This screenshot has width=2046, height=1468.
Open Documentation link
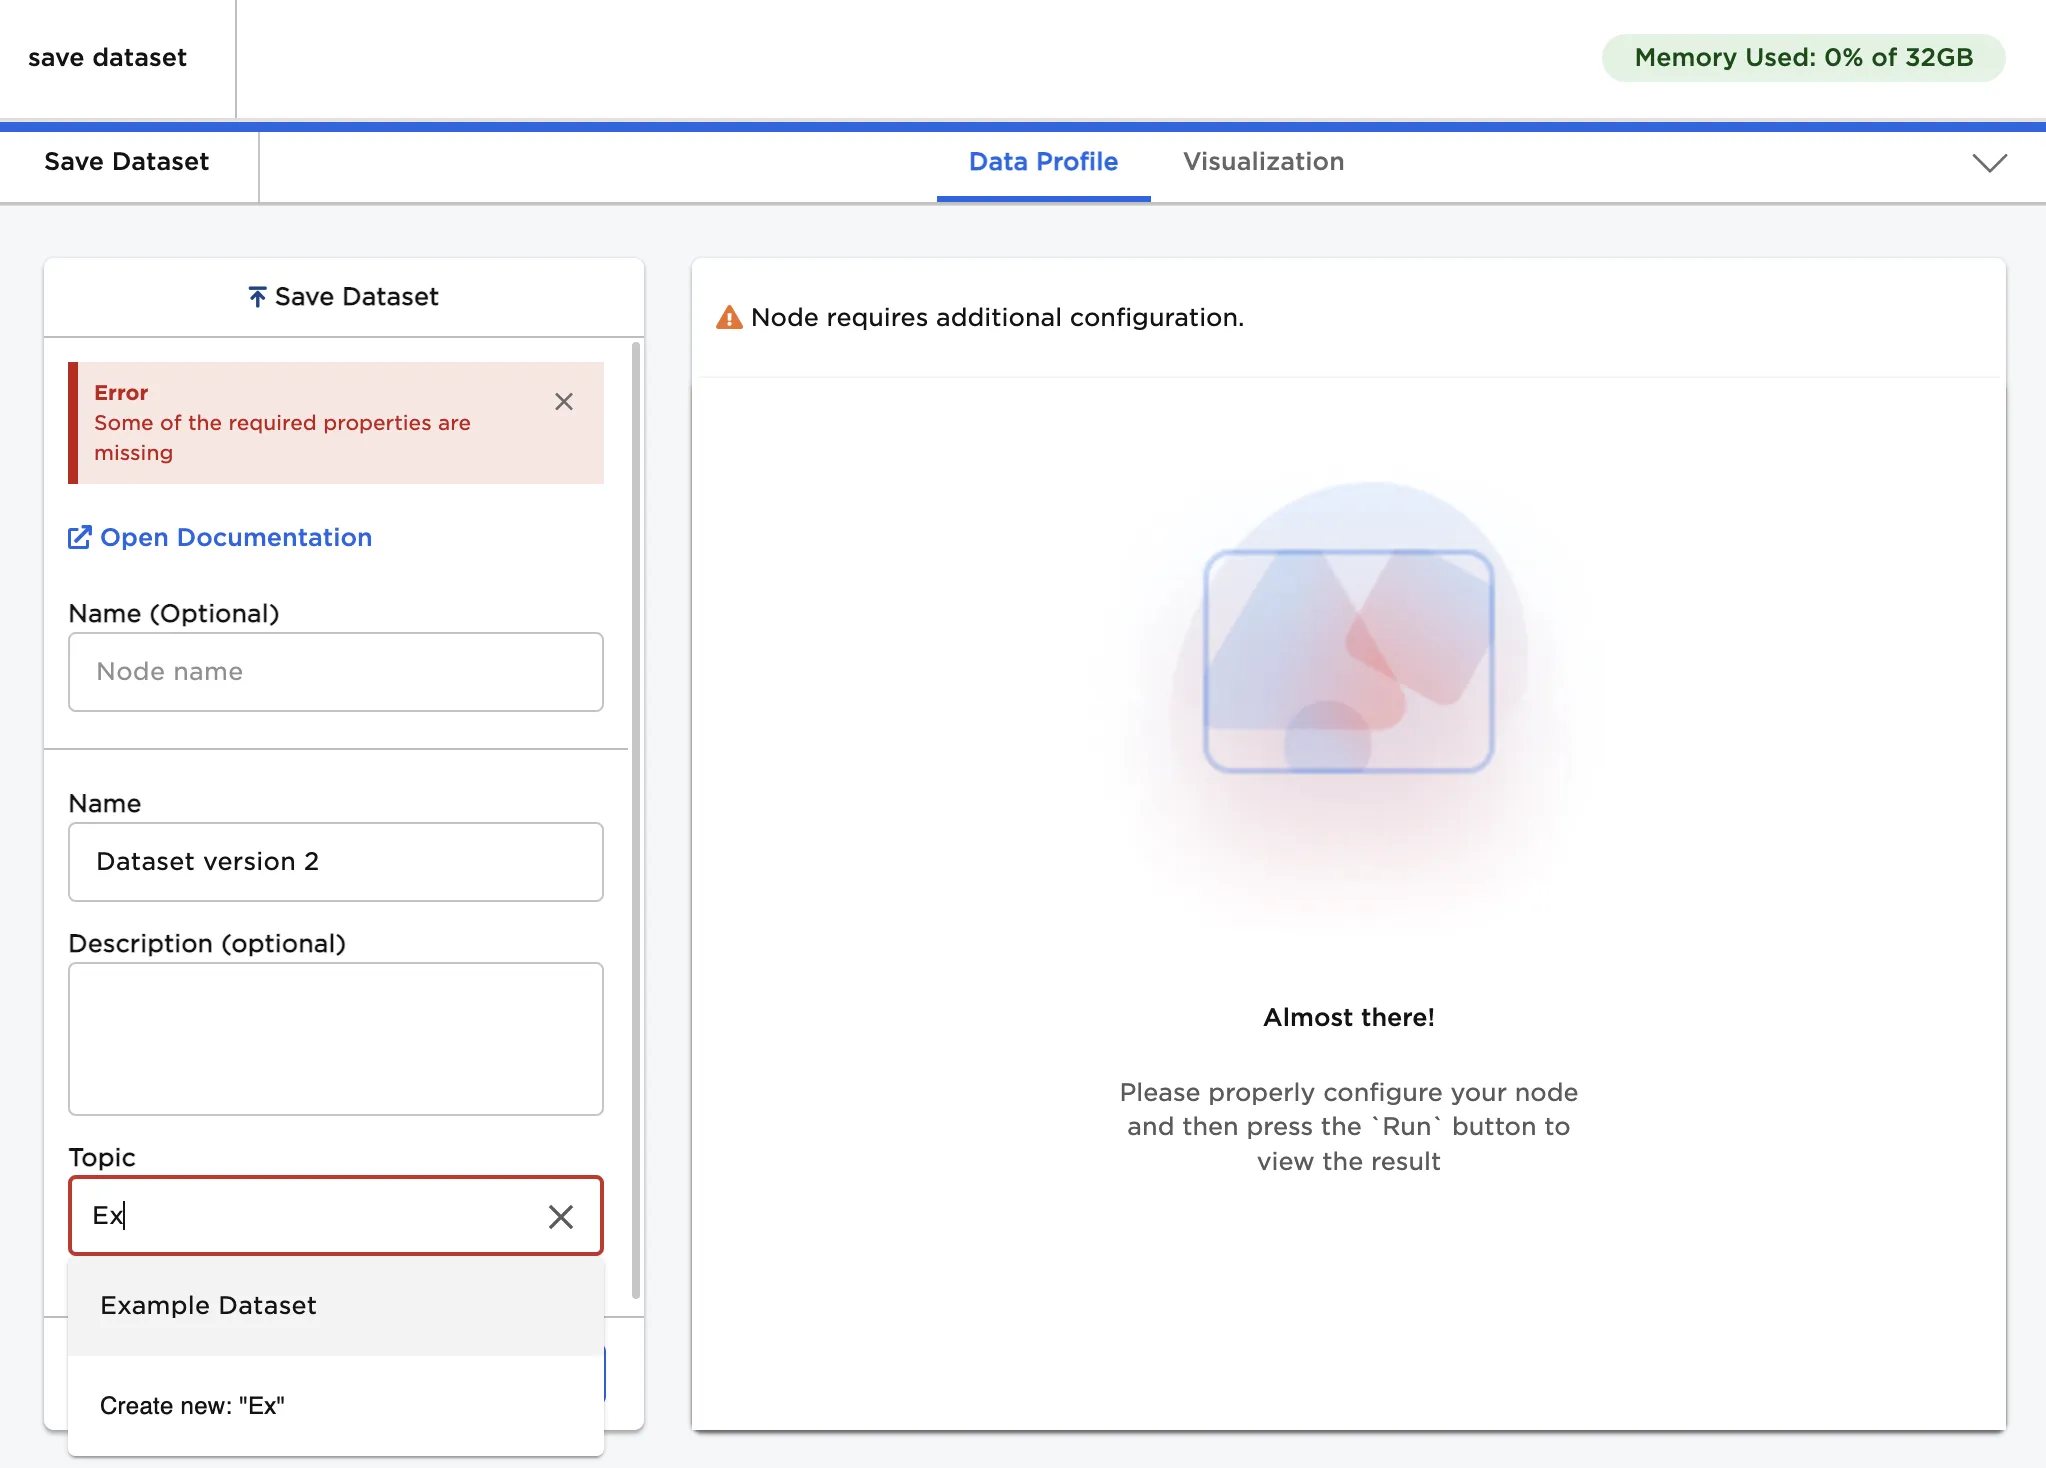(x=235, y=538)
